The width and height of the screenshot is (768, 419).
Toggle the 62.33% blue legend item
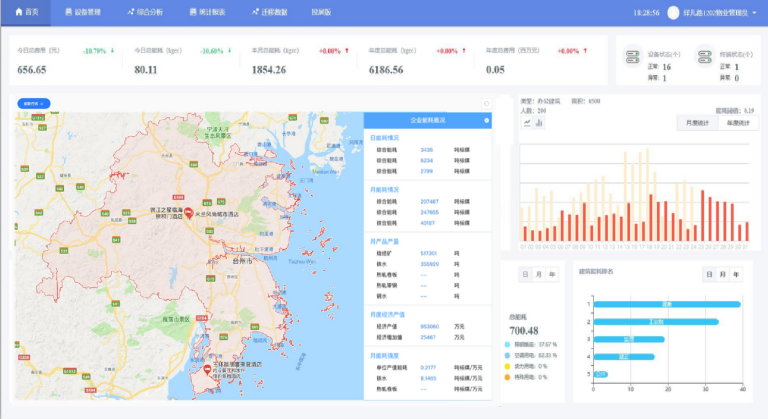531,355
